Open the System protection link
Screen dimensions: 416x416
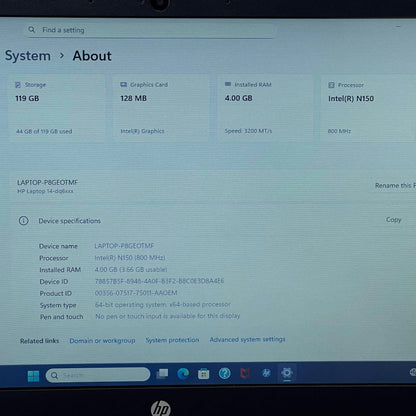coord(172,340)
